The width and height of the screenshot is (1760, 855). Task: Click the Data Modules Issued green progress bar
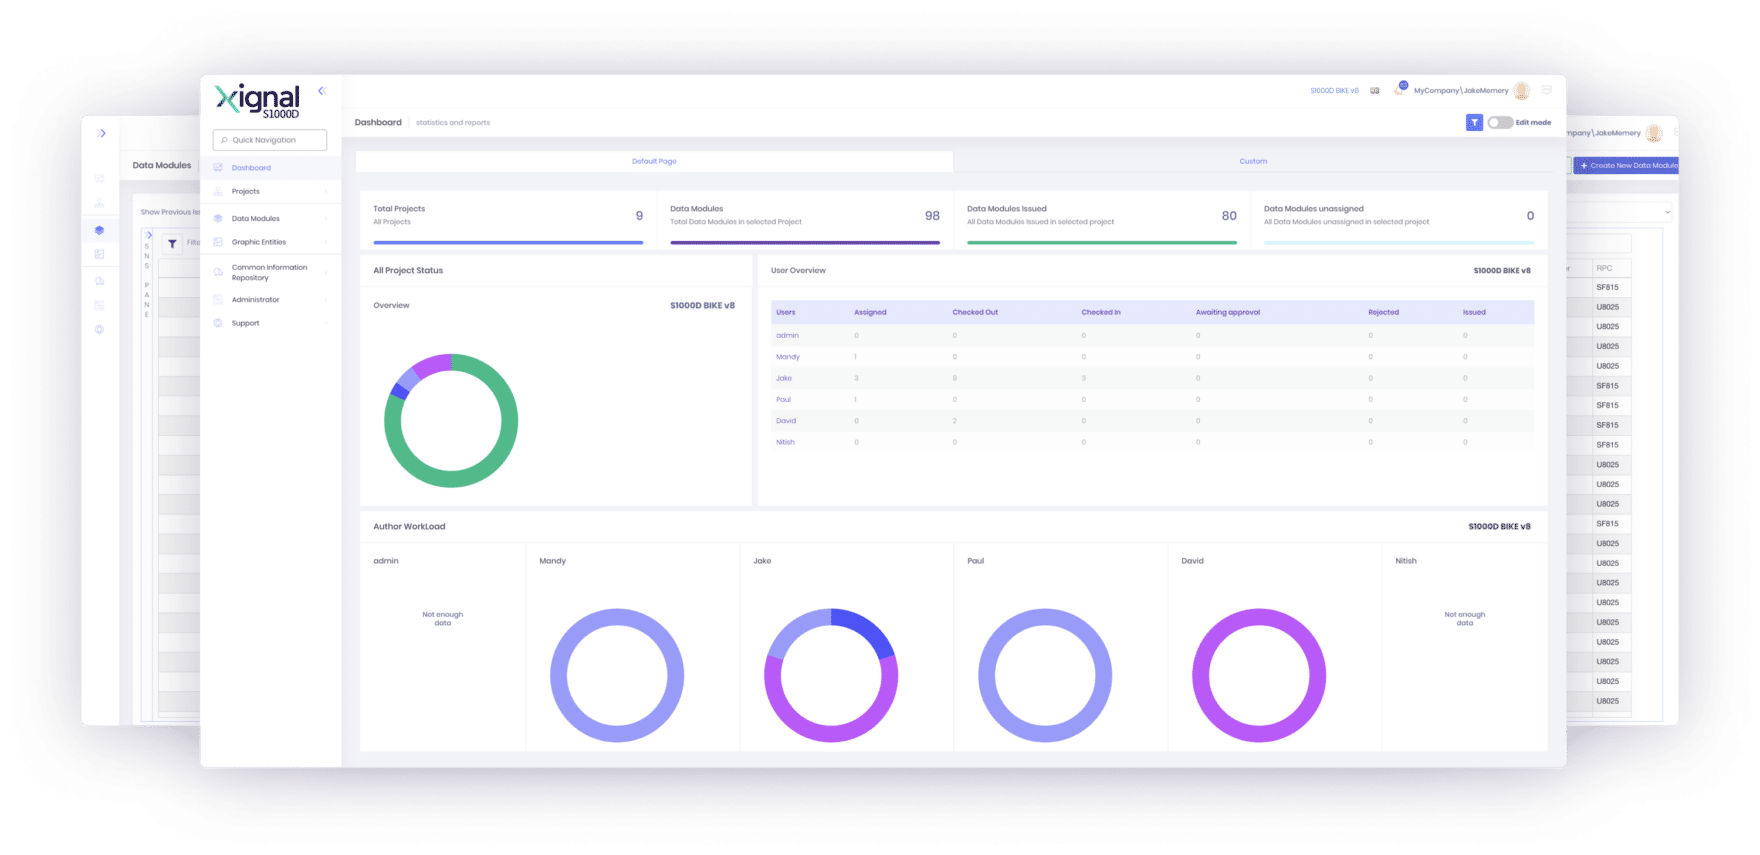(1102, 242)
